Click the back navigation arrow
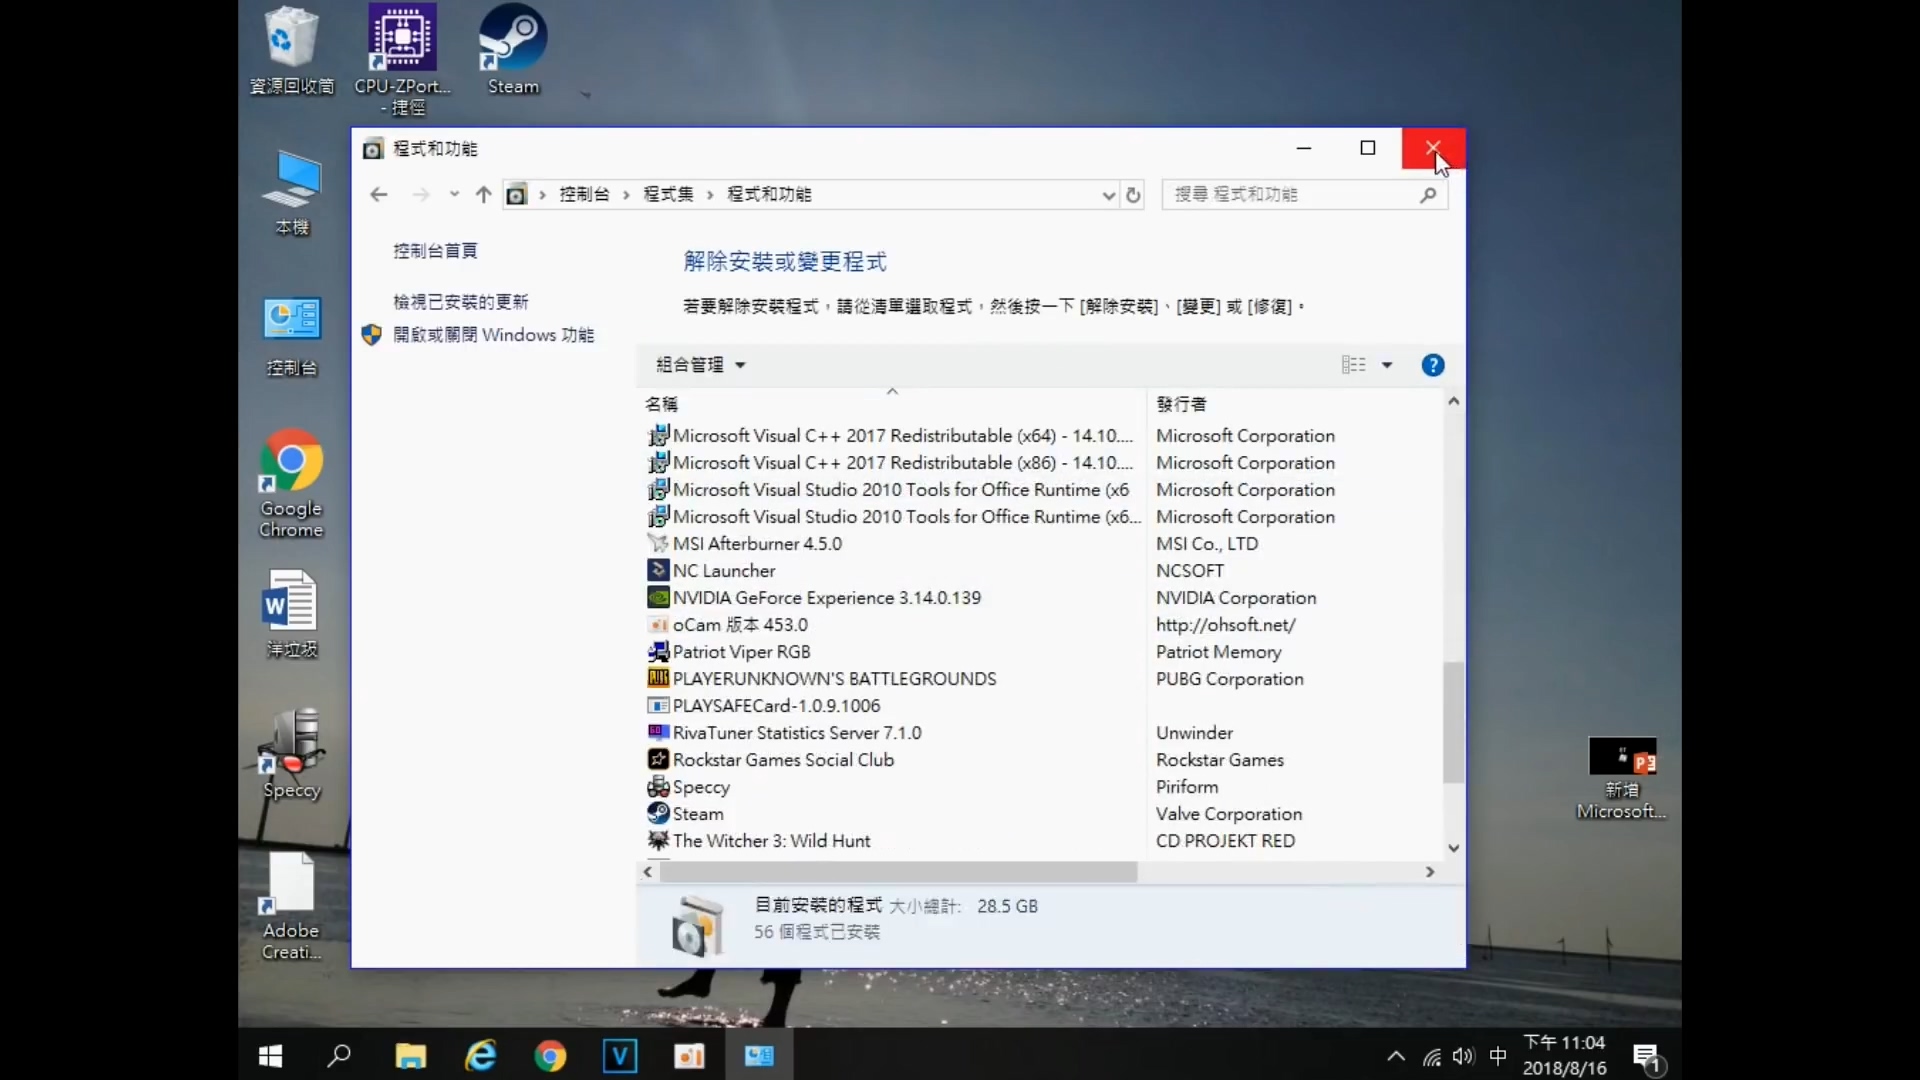The height and width of the screenshot is (1080, 1920). point(378,195)
